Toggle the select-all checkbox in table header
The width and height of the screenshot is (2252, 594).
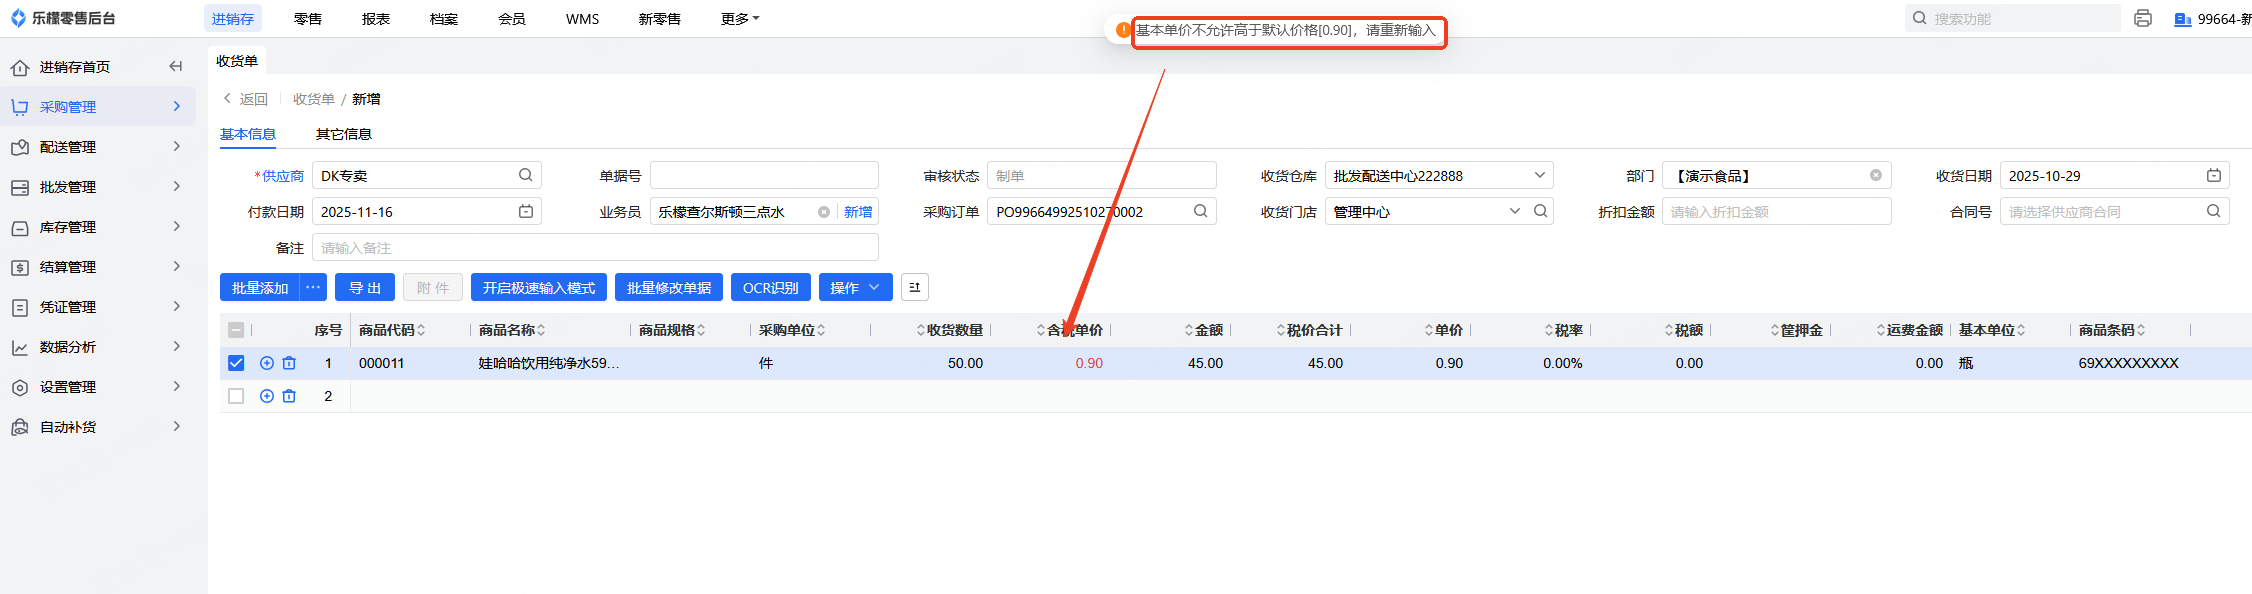point(236,330)
